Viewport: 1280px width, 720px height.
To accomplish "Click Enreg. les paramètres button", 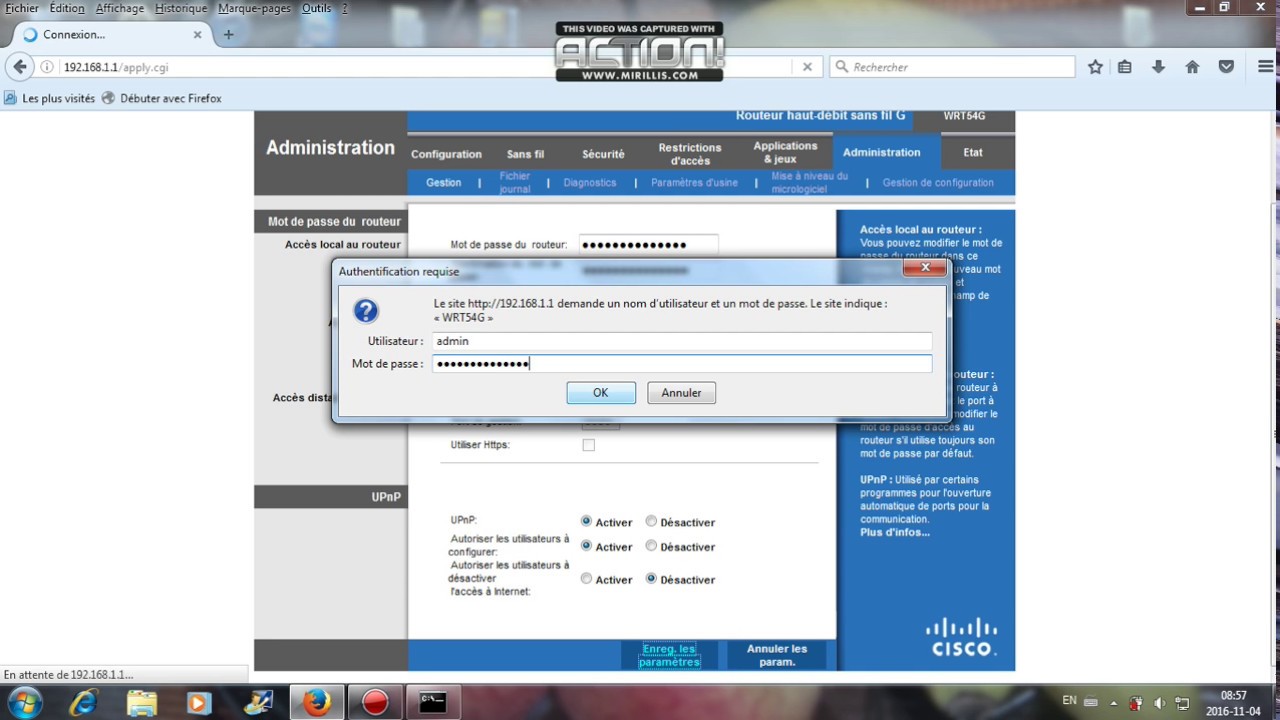I will (669, 655).
